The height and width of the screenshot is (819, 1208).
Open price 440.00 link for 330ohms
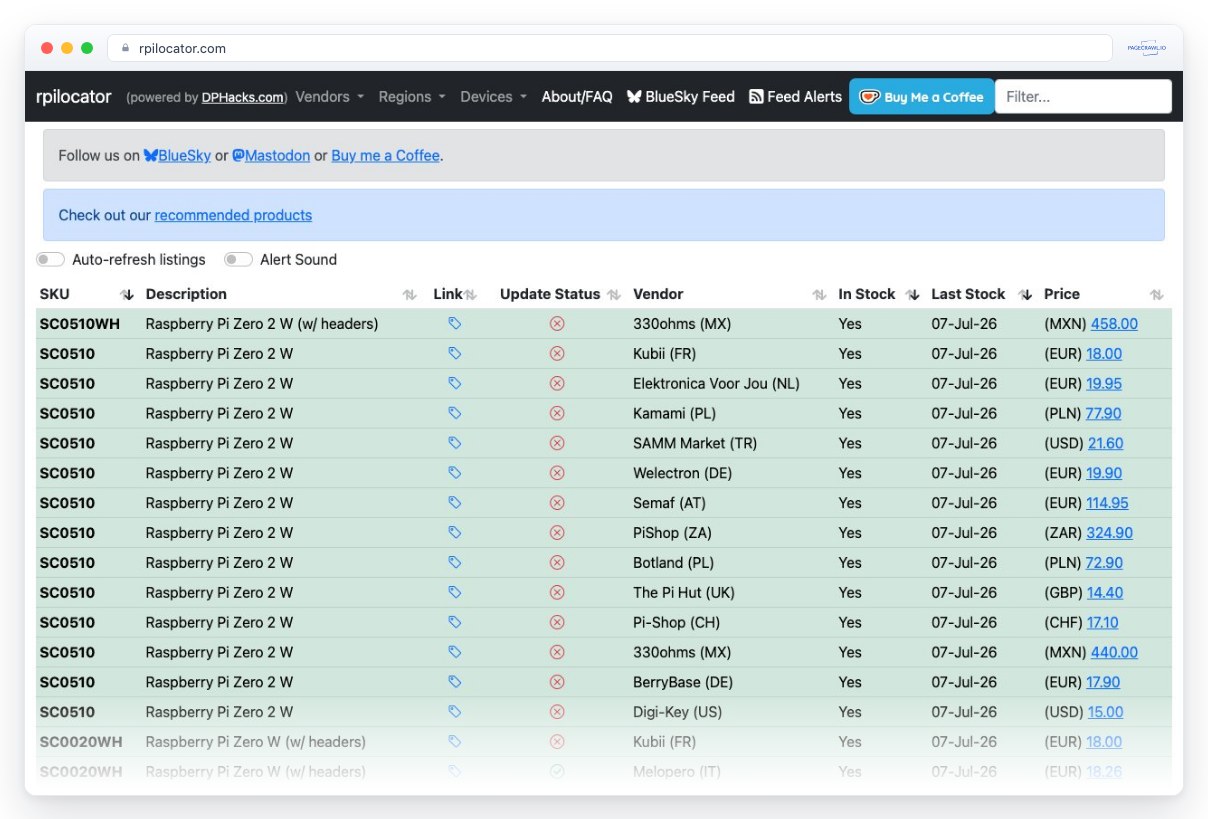pyautogui.click(x=1114, y=653)
